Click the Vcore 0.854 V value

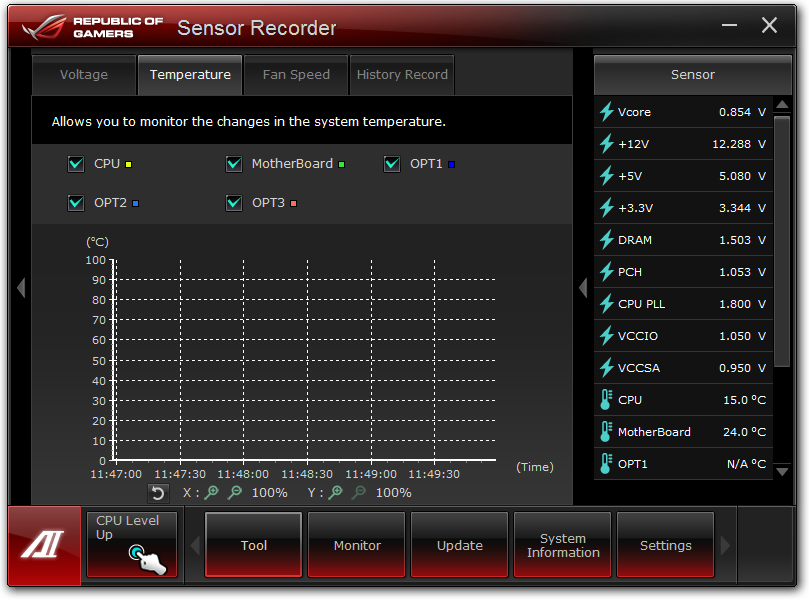point(742,112)
